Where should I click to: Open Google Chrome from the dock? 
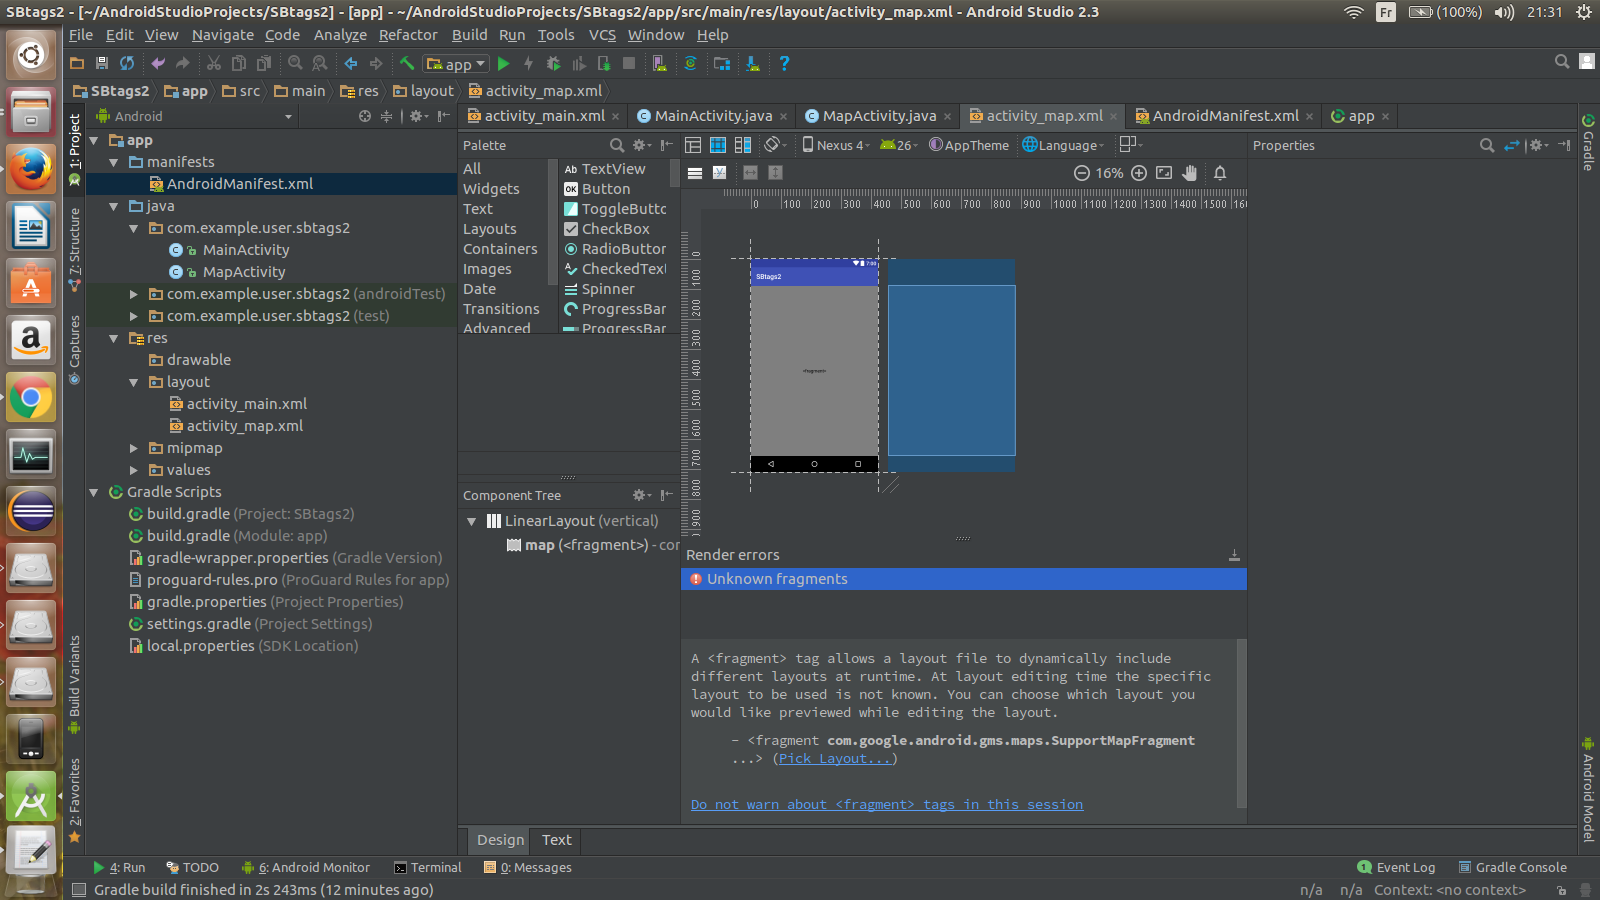click(x=31, y=398)
